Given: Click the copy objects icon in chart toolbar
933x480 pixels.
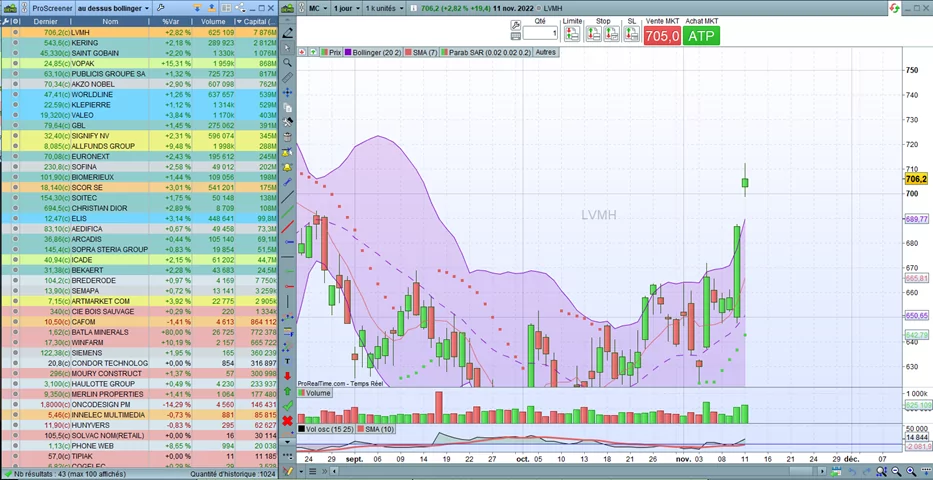Looking at the screenshot, I should [x=288, y=108].
